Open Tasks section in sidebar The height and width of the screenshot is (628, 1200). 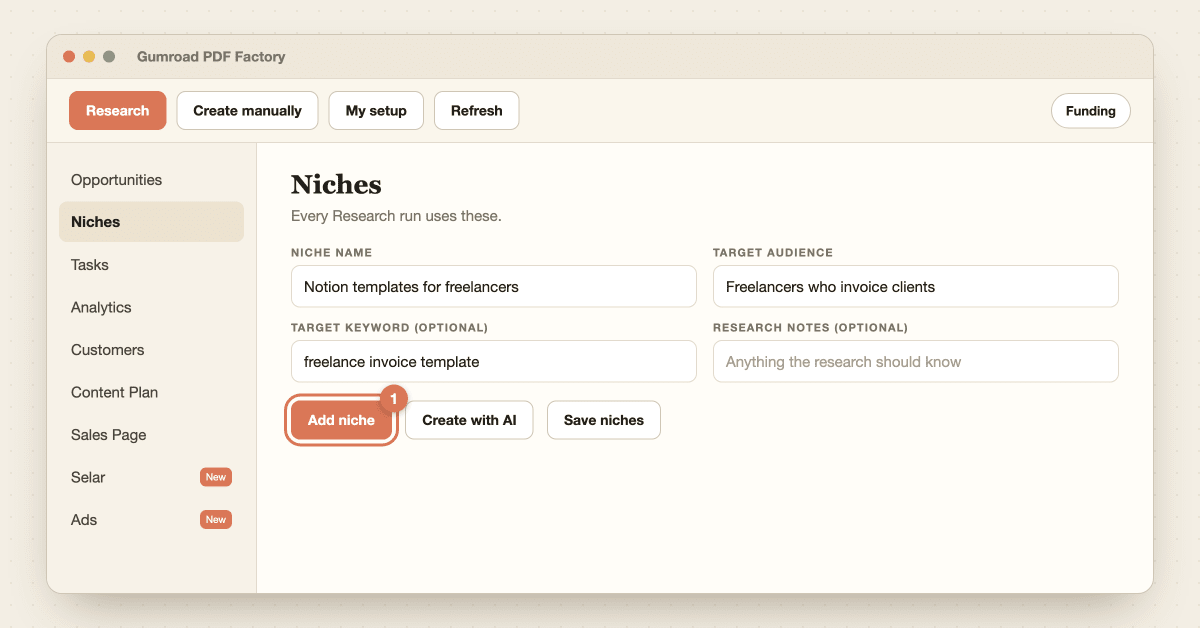point(151,265)
